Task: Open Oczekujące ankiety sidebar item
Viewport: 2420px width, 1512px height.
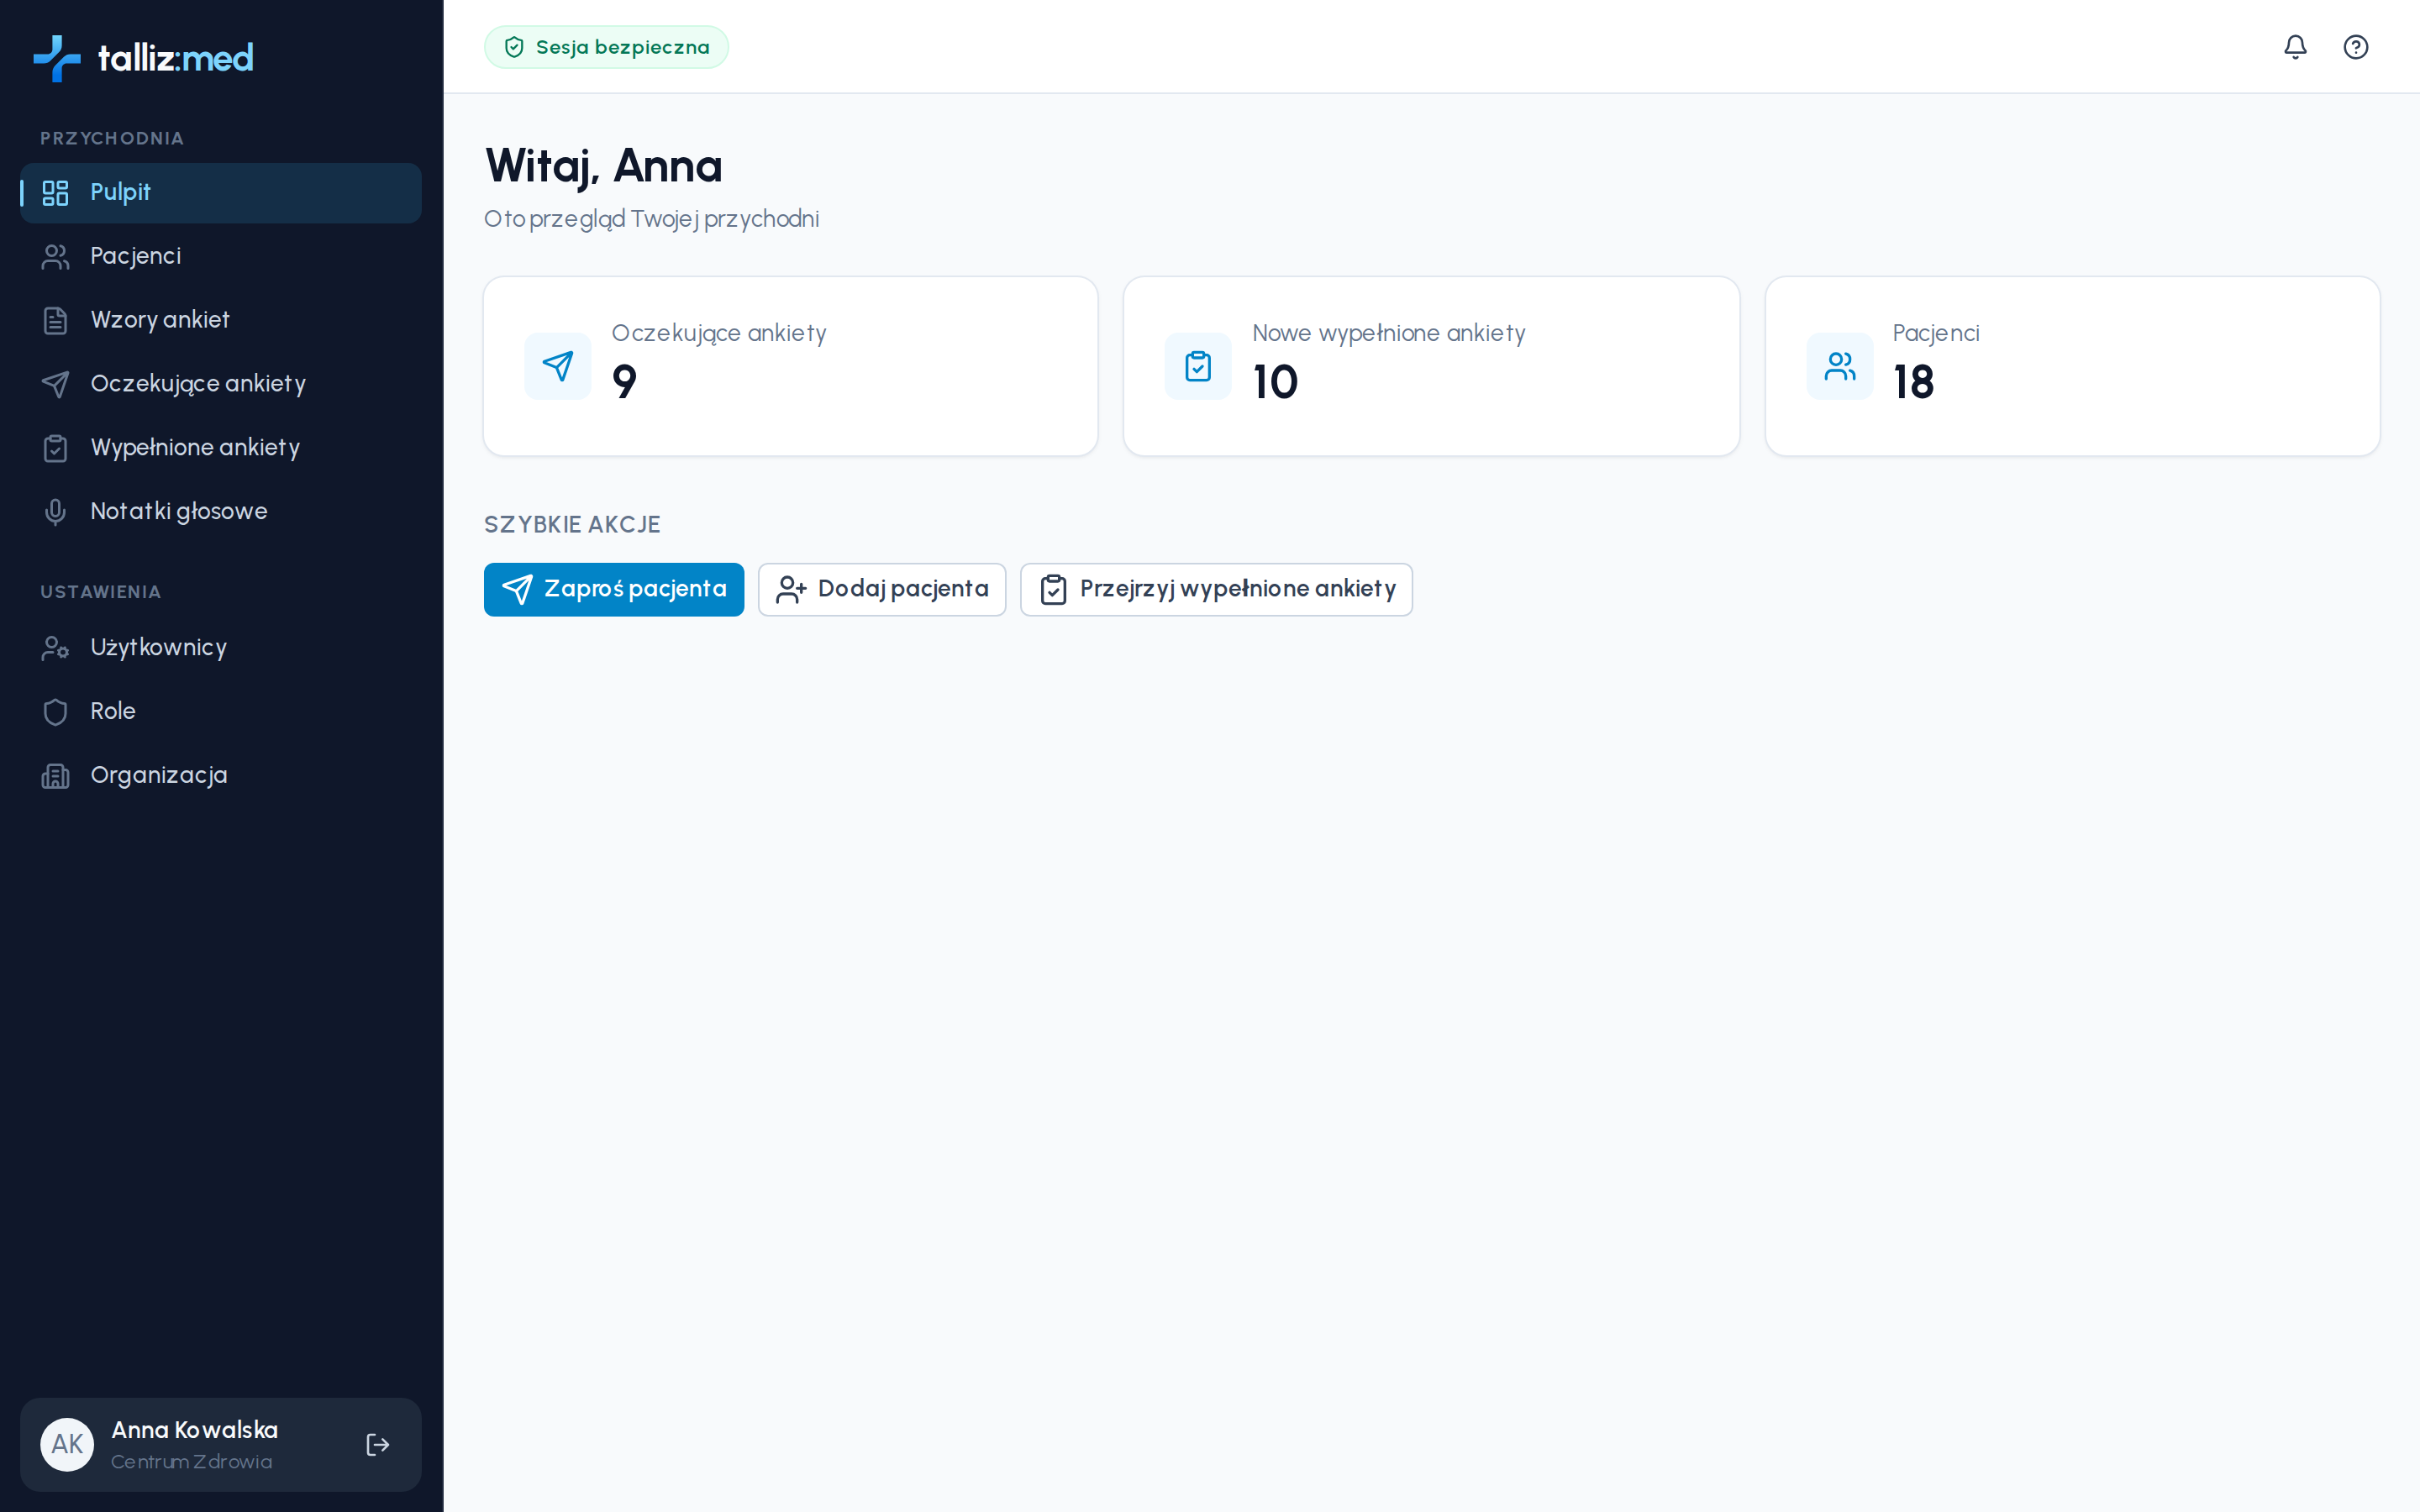Action: [221, 384]
